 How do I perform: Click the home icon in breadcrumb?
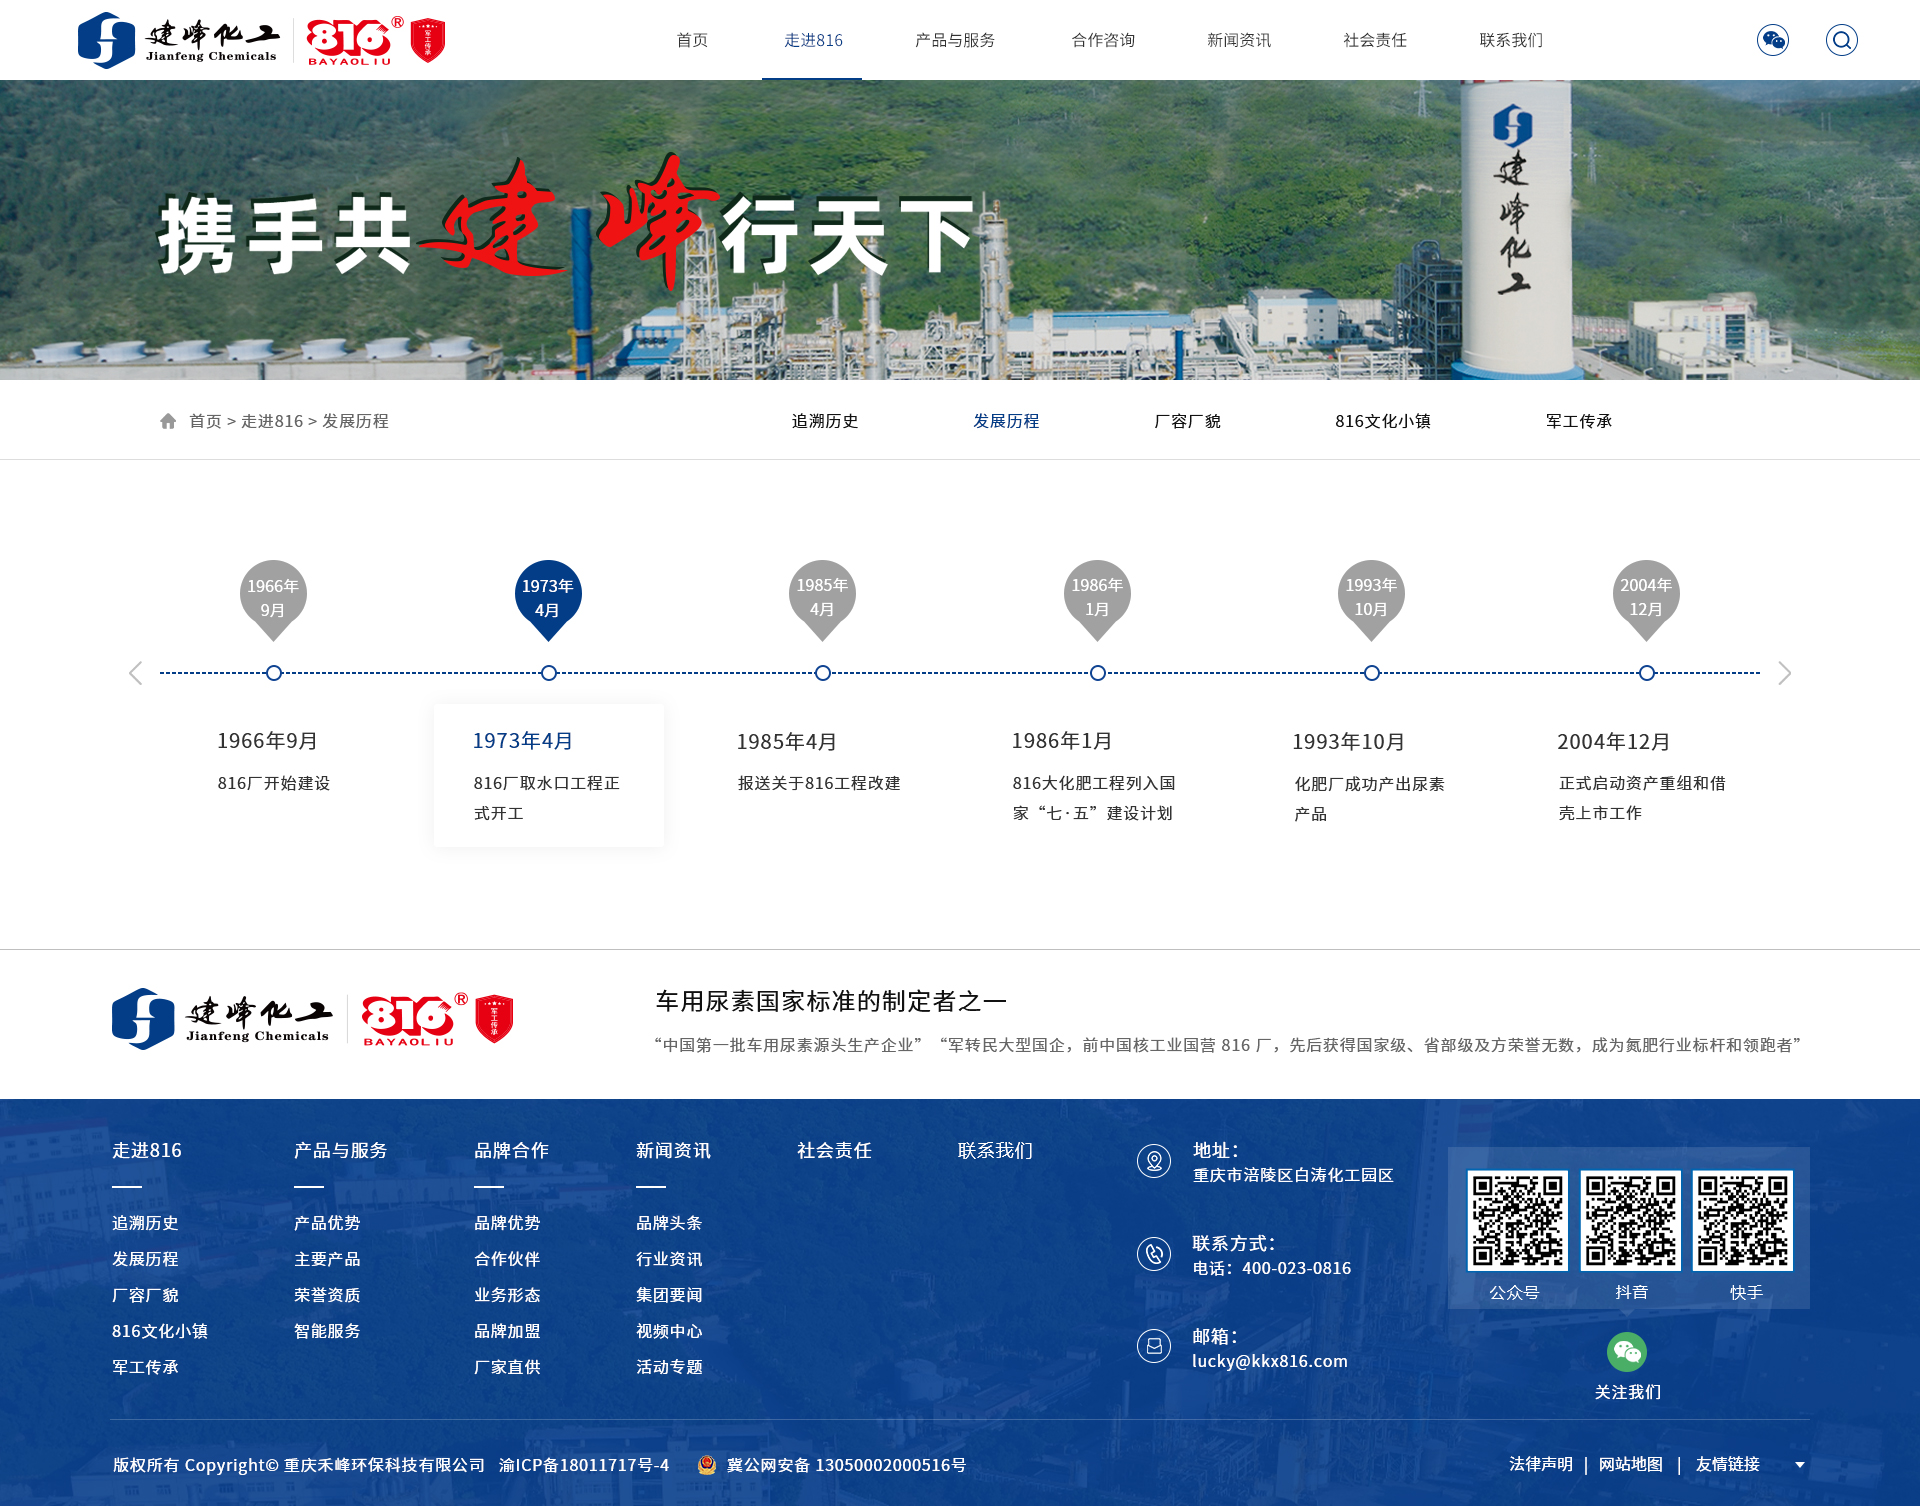[x=168, y=421]
